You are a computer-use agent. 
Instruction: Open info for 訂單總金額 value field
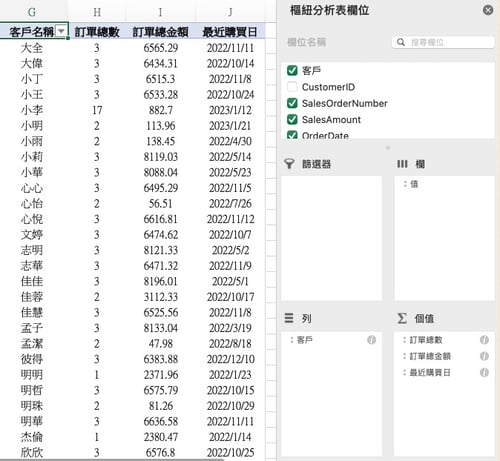(x=484, y=356)
